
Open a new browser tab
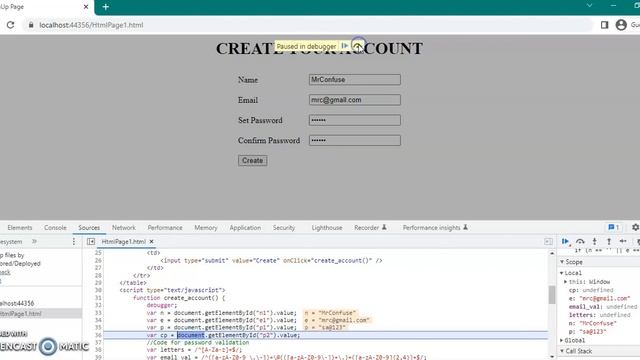tap(106, 7)
